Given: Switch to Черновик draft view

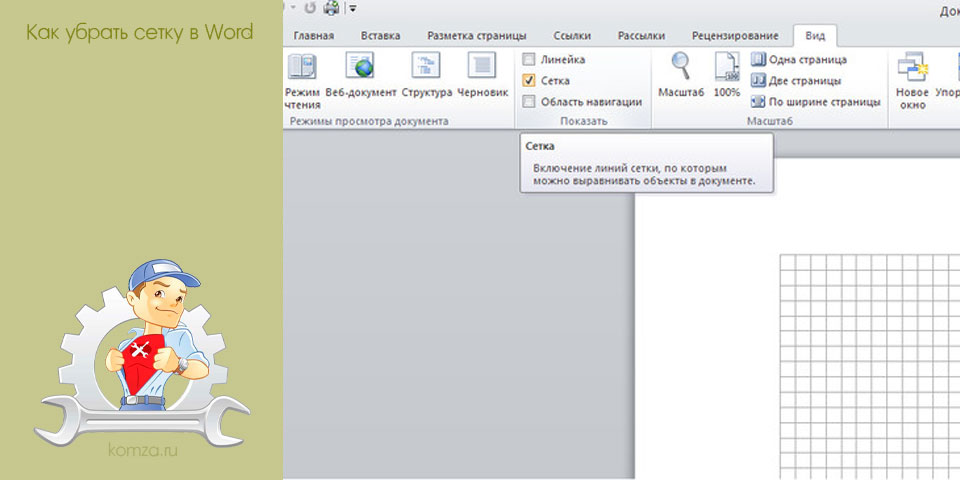Looking at the screenshot, I should [482, 75].
